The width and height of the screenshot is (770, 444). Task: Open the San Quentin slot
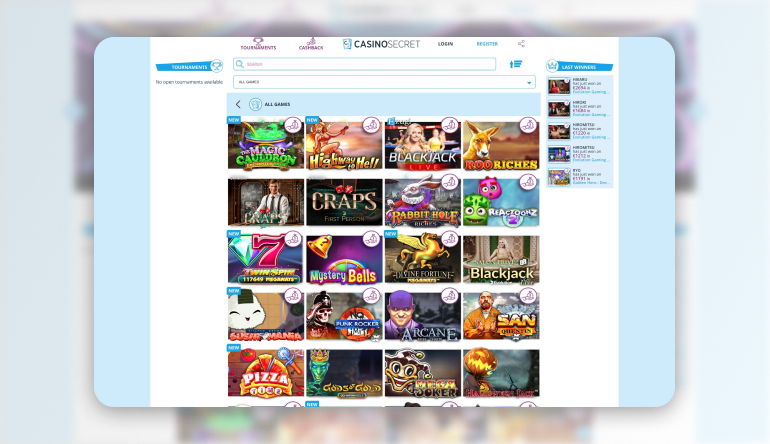tap(501, 316)
